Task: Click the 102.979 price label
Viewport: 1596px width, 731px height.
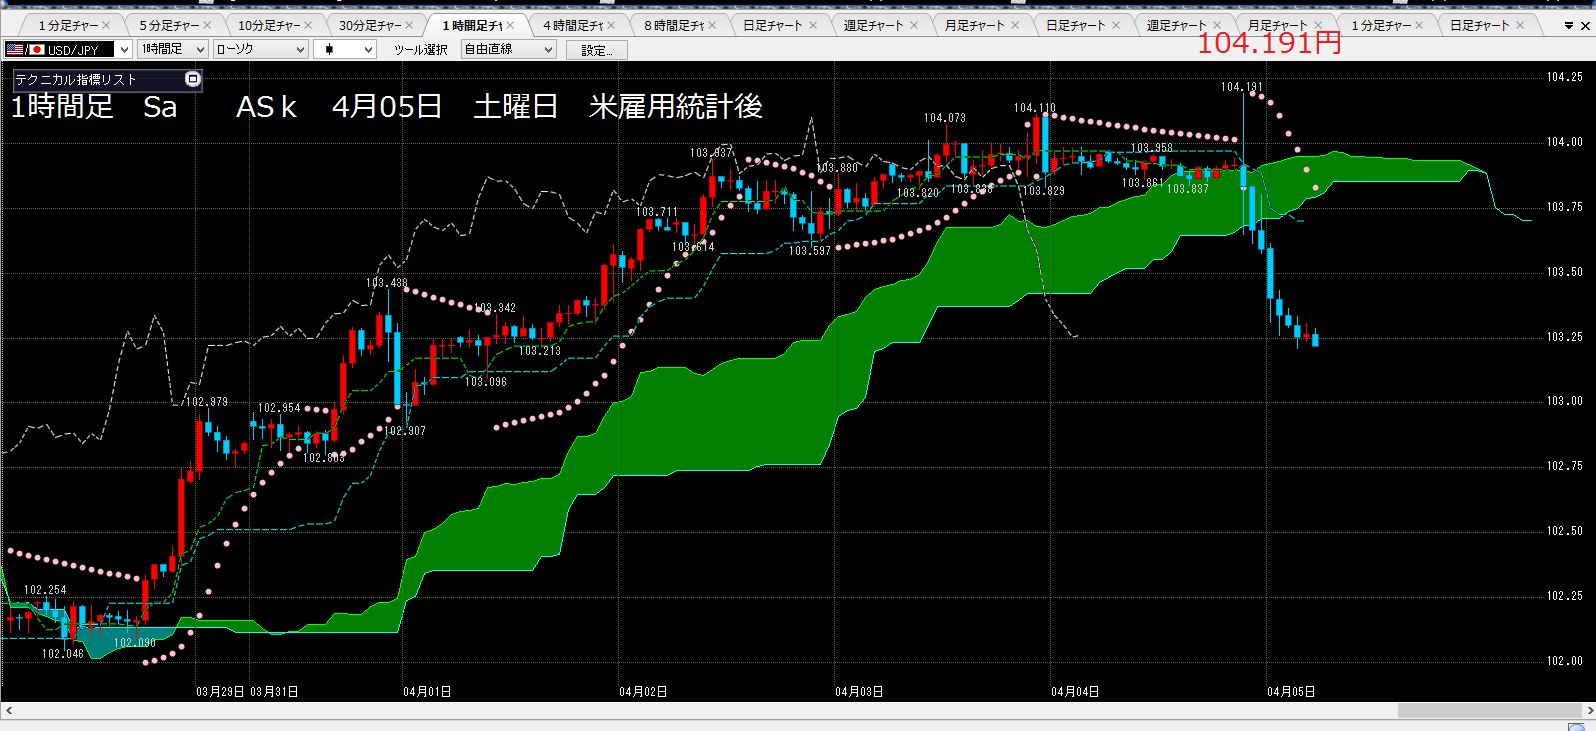Action: [x=207, y=402]
